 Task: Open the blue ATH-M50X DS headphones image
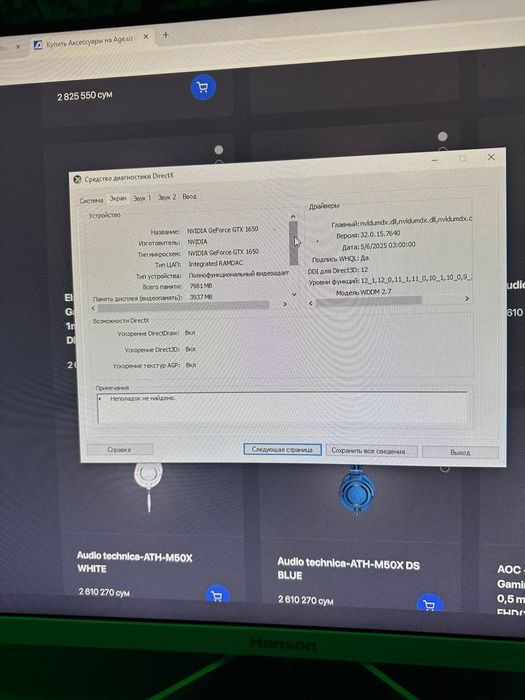pyautogui.click(x=356, y=490)
